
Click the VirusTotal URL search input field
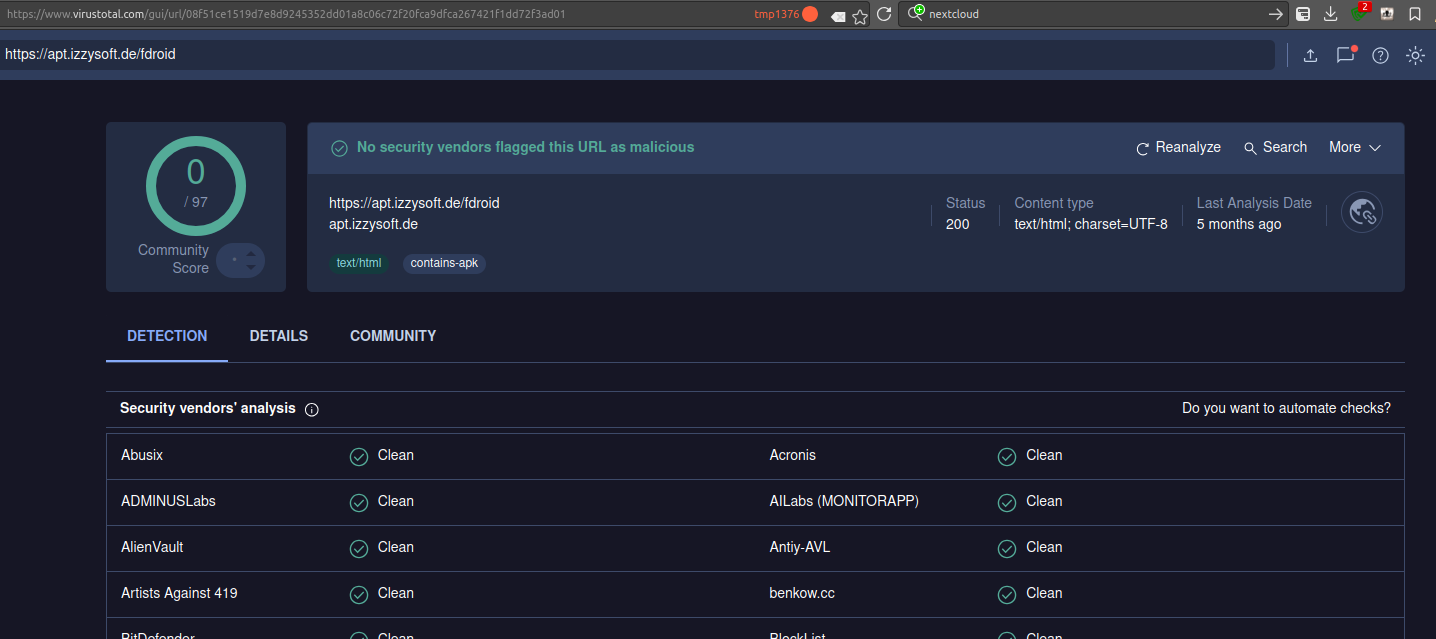(x=636, y=55)
